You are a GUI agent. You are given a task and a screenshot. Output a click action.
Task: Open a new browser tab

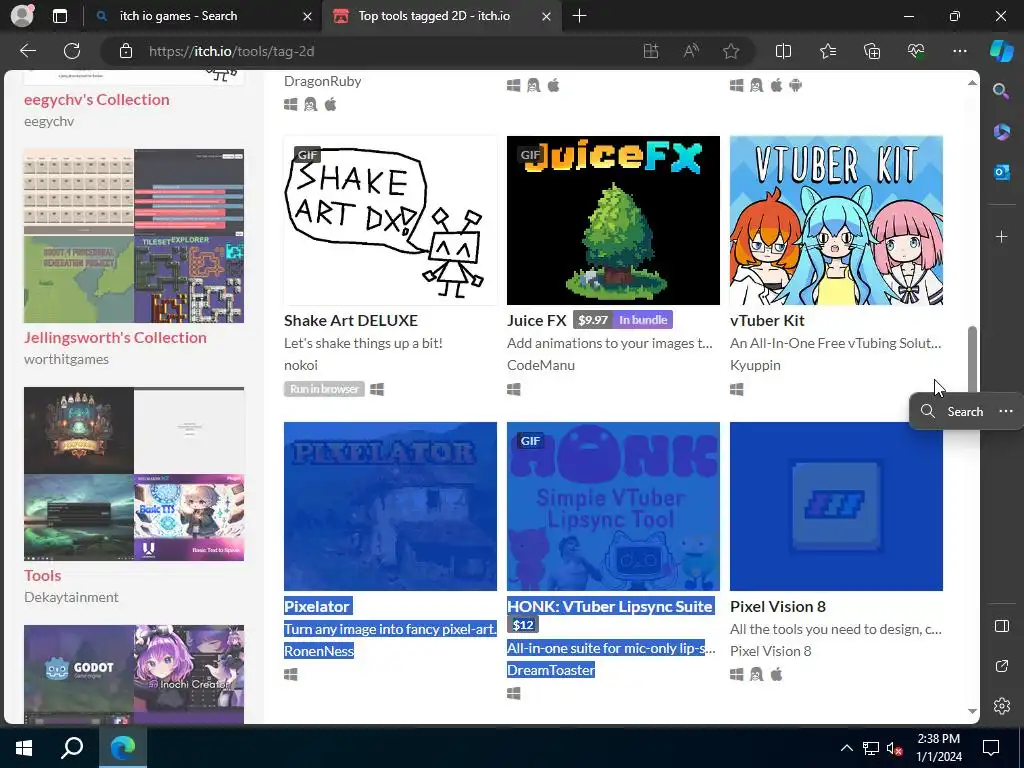(579, 16)
